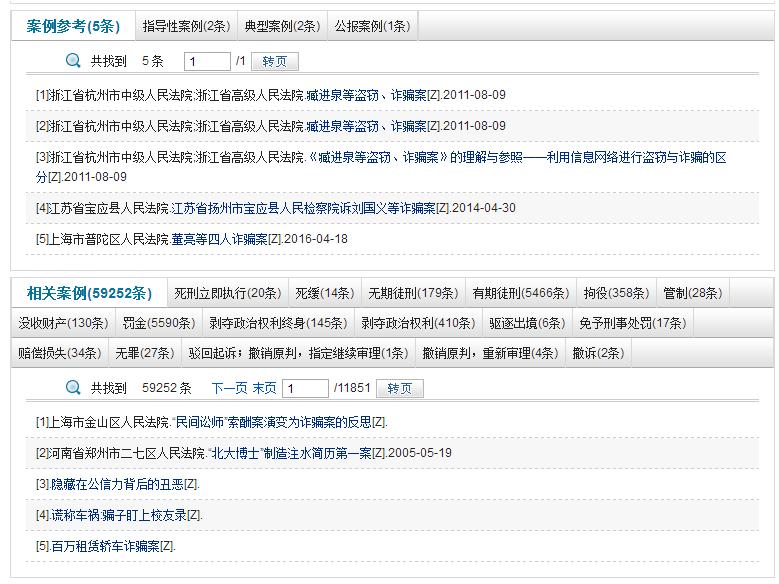Open 隐藏在公信力背后的丑恶 link
Viewport: 779px width, 584px height.
tap(118, 485)
